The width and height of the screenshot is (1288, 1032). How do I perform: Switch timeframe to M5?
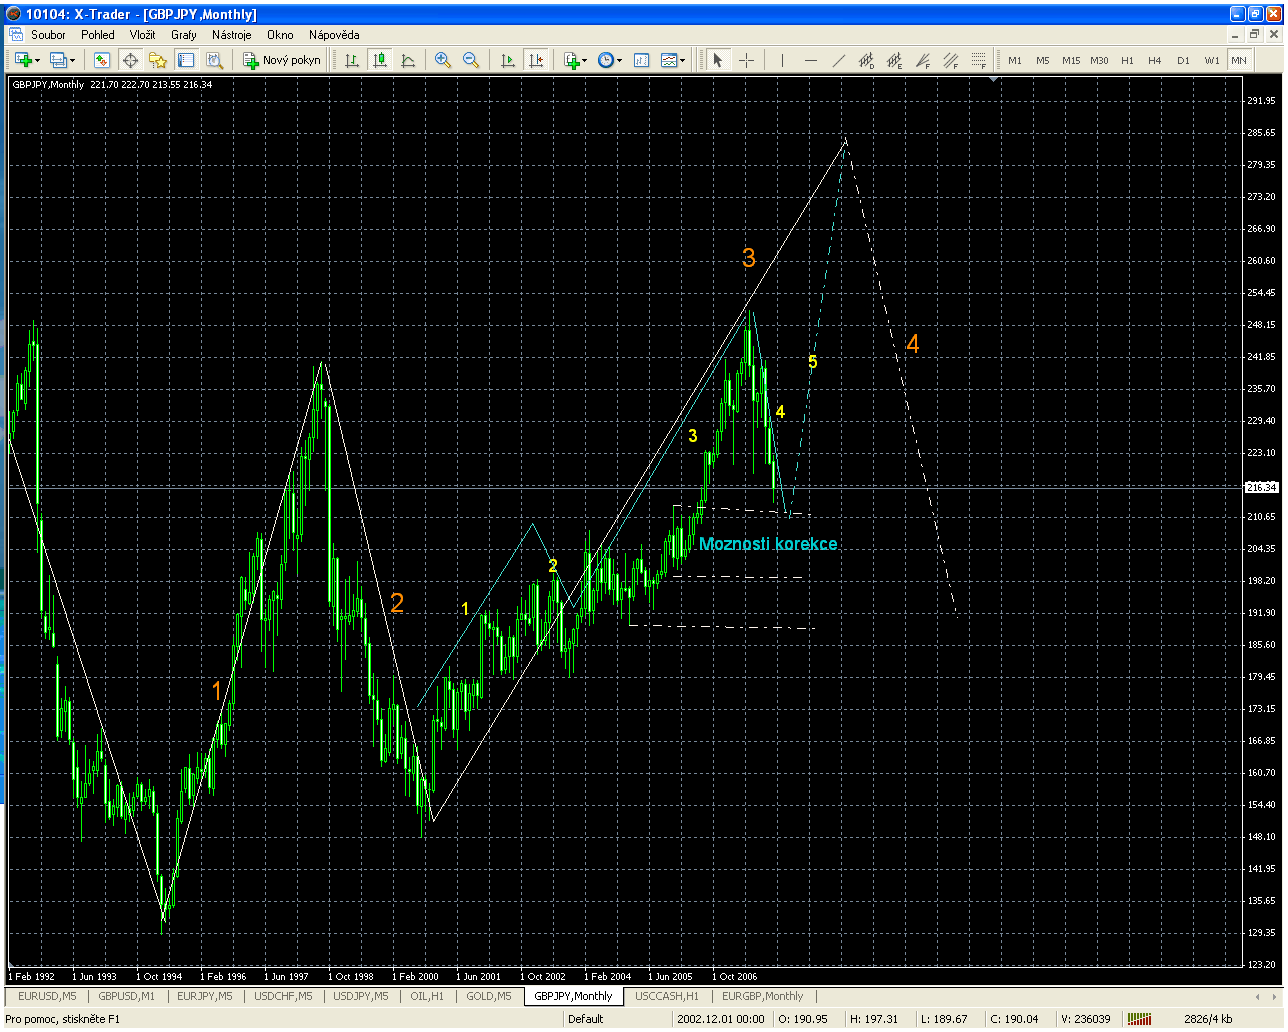1043,60
